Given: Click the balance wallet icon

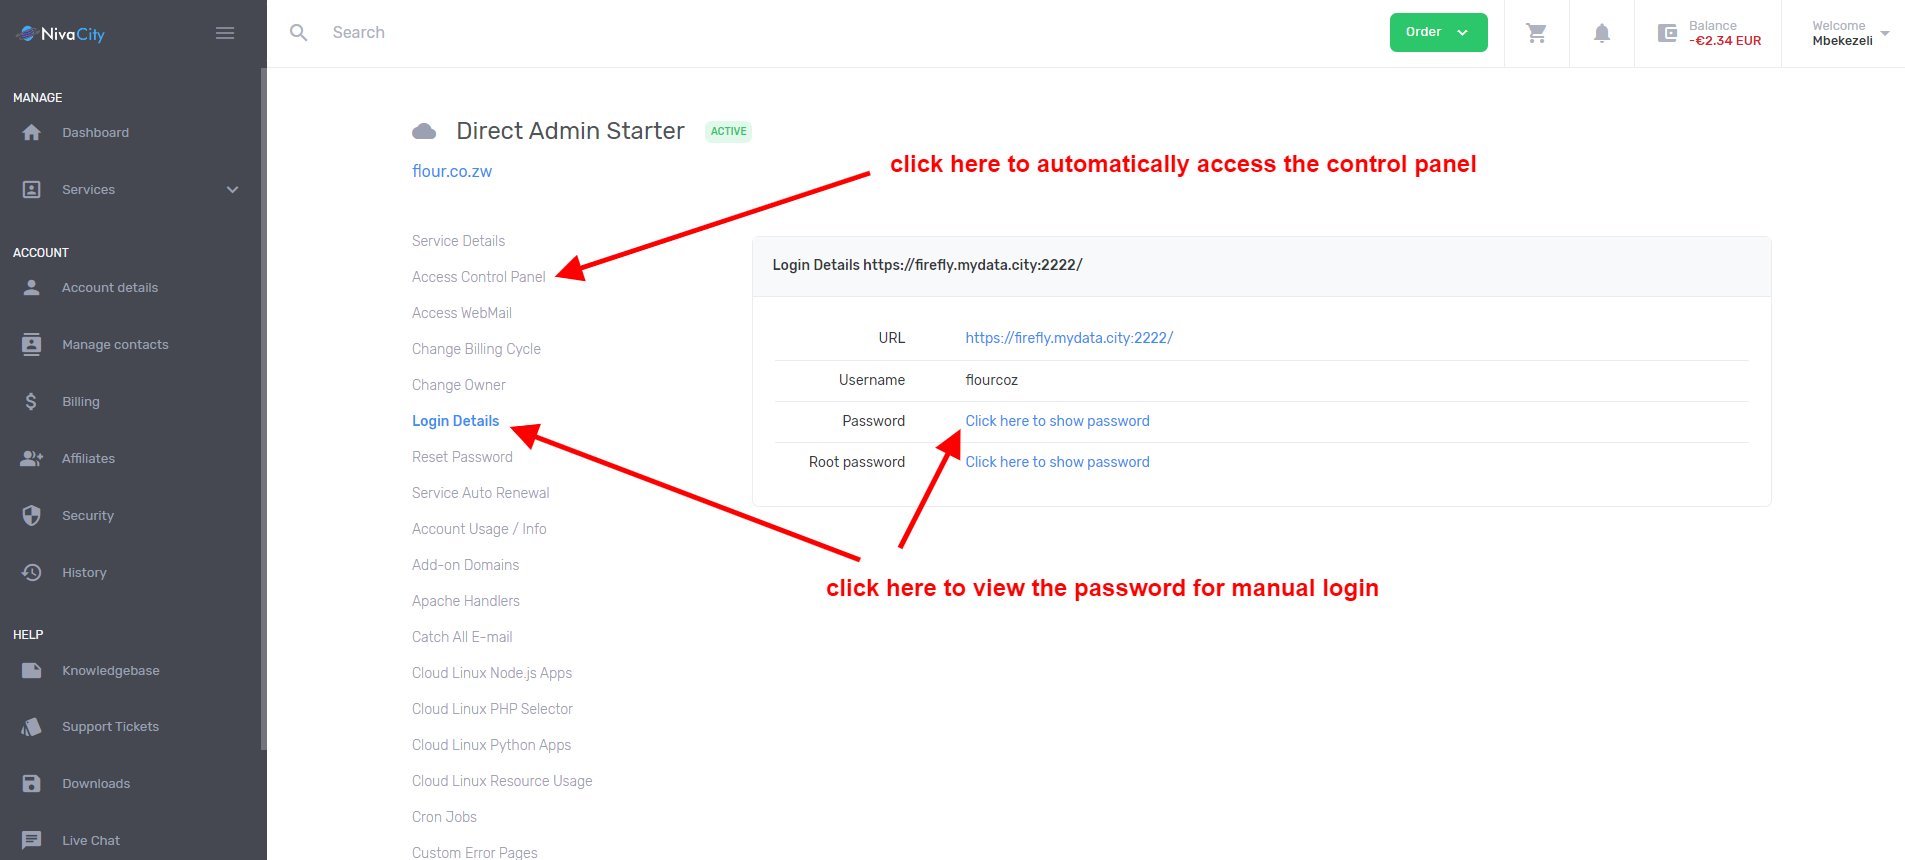Looking at the screenshot, I should (x=1667, y=33).
